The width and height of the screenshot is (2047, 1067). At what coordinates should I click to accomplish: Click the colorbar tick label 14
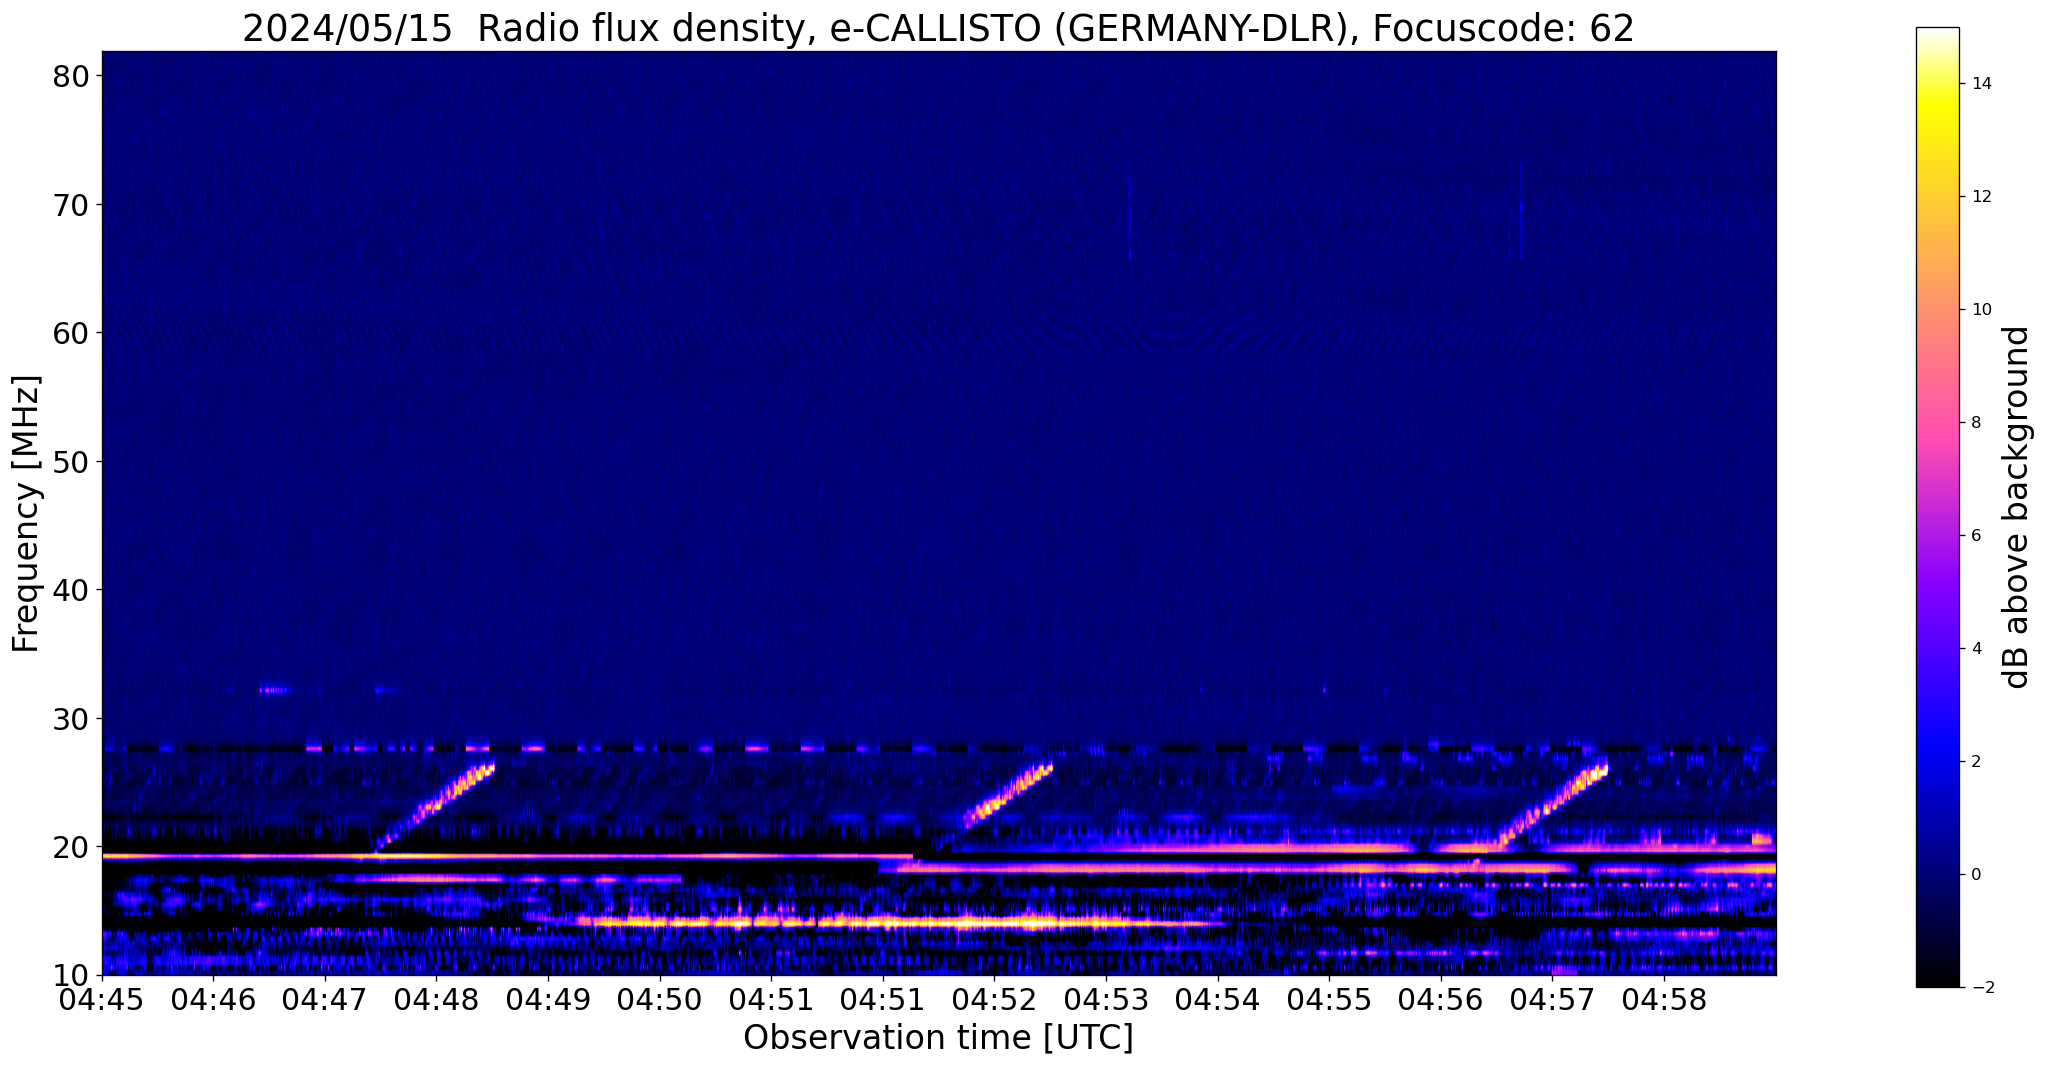click(x=1981, y=84)
